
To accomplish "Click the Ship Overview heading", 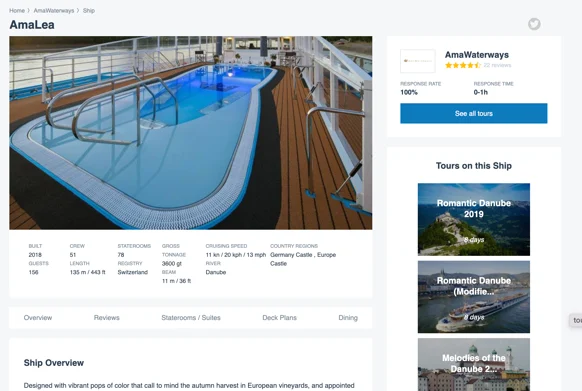I will 54,363.
